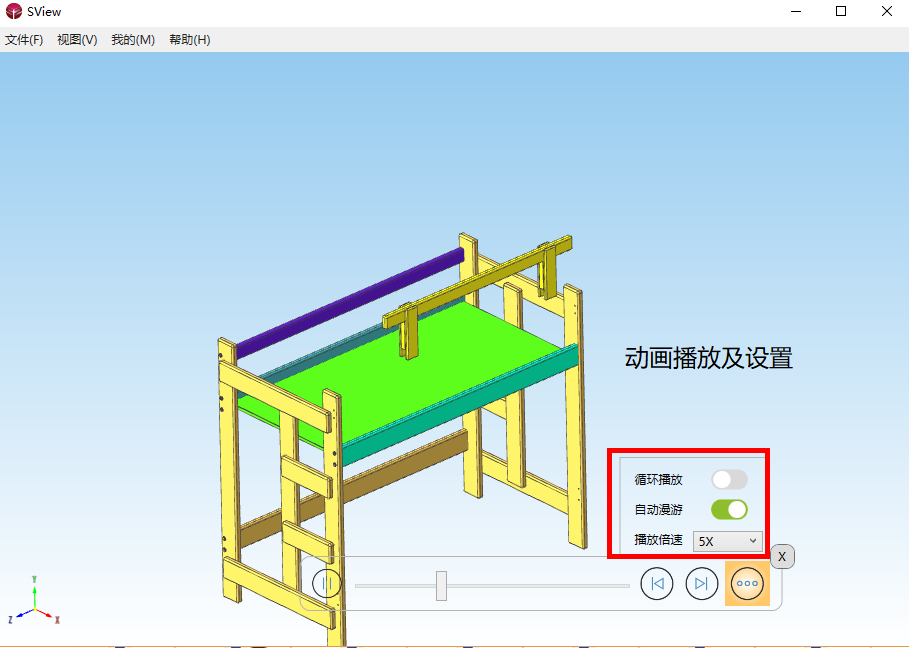Jump to previous animation step

656,583
